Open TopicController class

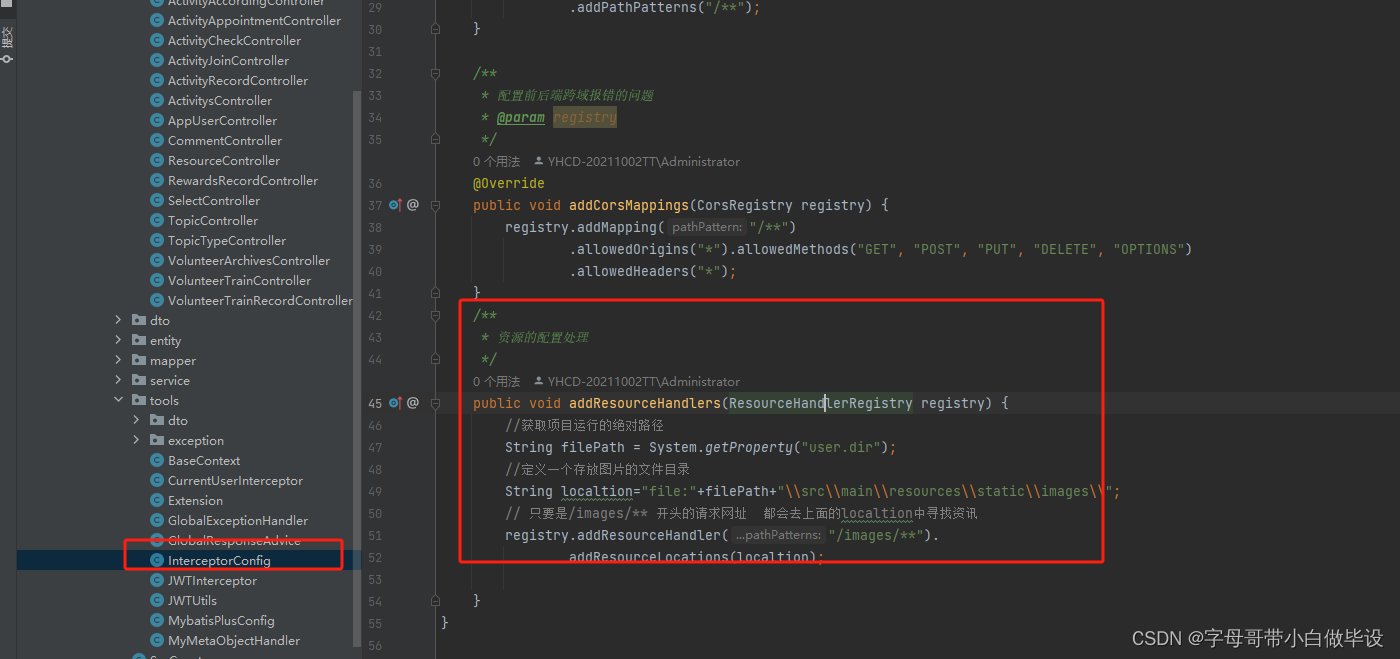[213, 220]
